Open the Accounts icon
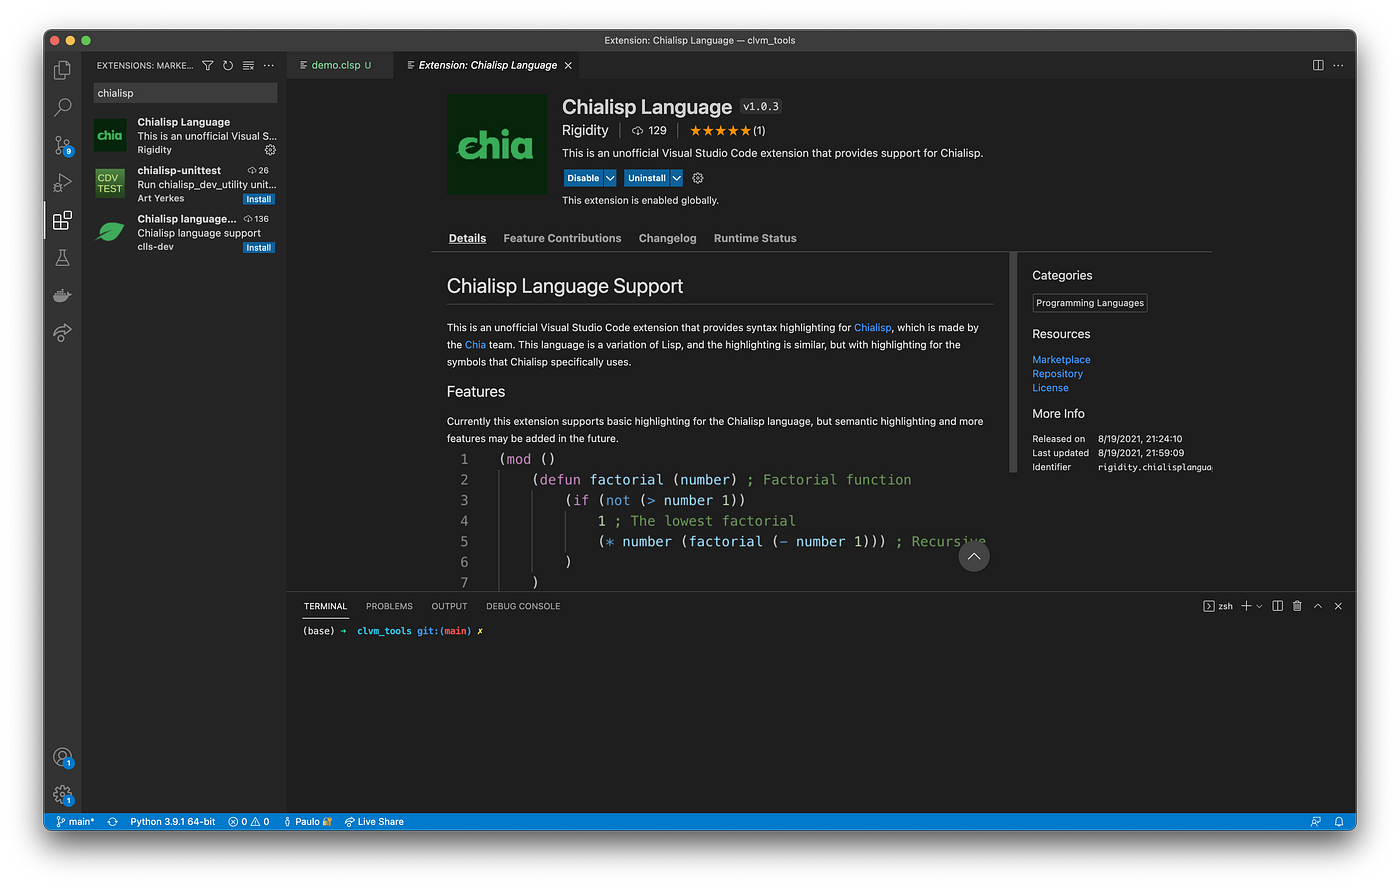1400x888 pixels. [x=62, y=758]
